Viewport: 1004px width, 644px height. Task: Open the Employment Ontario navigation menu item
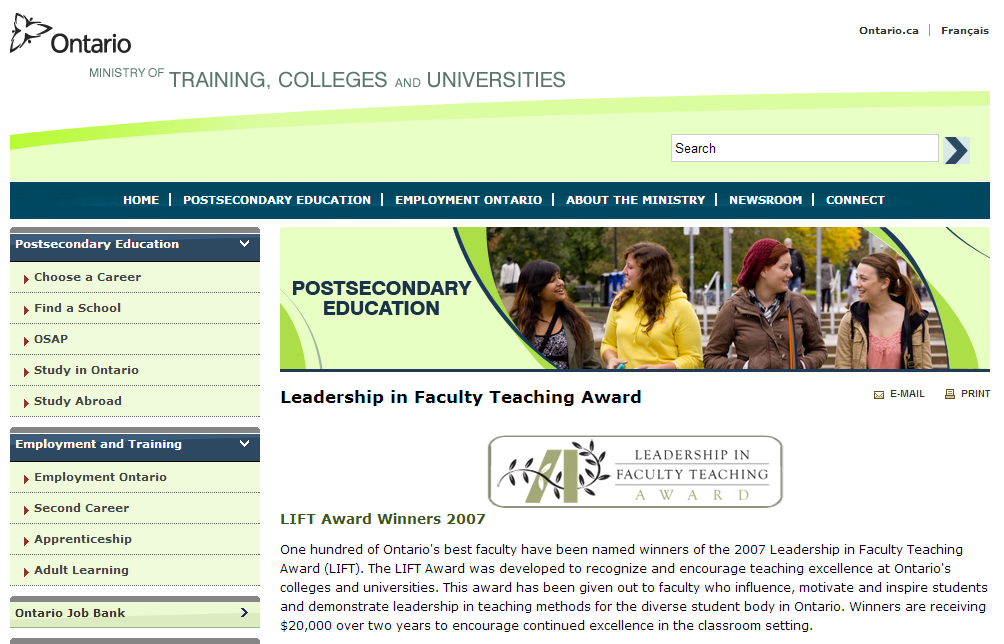[468, 200]
